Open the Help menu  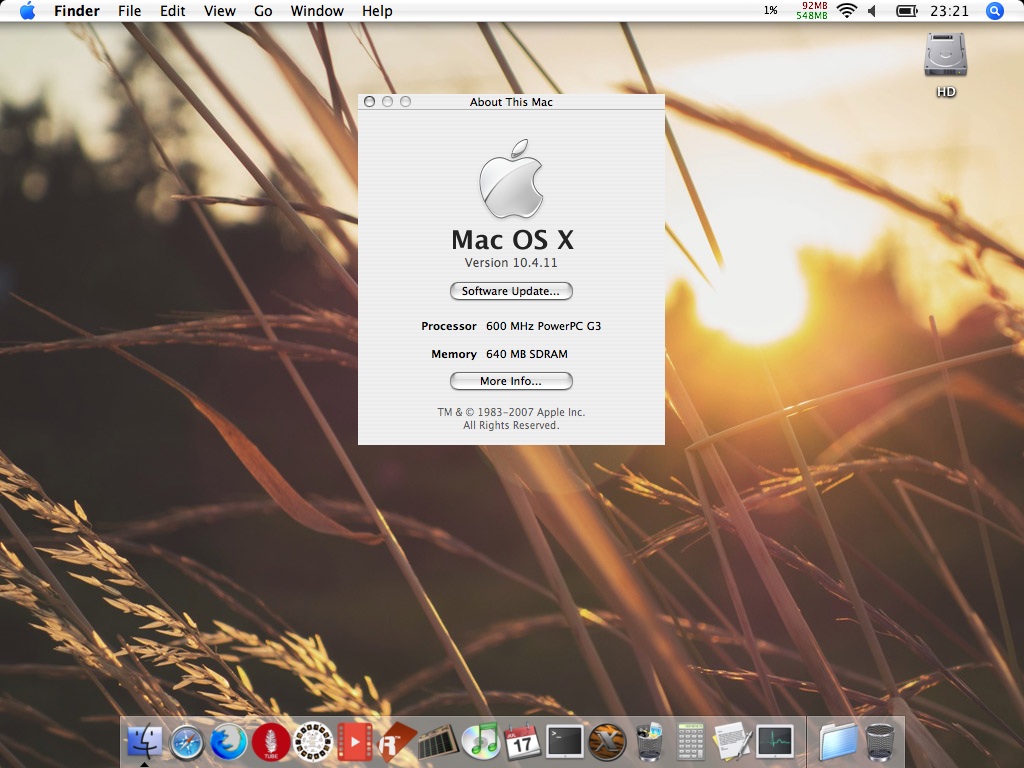(377, 10)
